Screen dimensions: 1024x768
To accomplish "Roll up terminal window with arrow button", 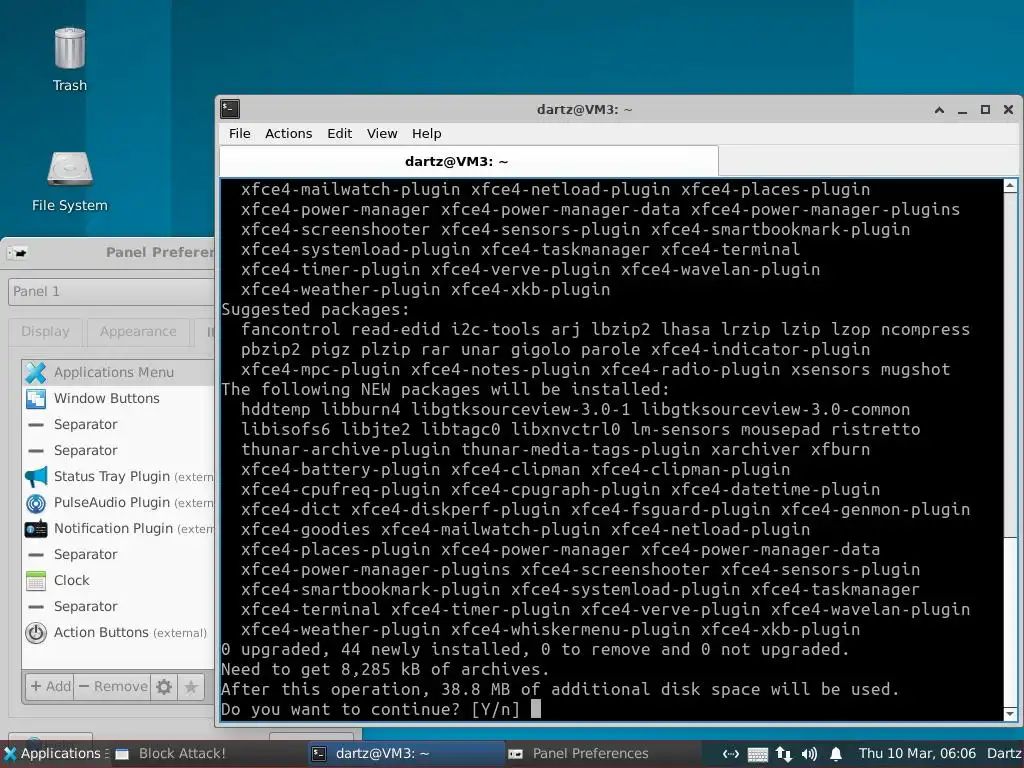I will 939,110.
